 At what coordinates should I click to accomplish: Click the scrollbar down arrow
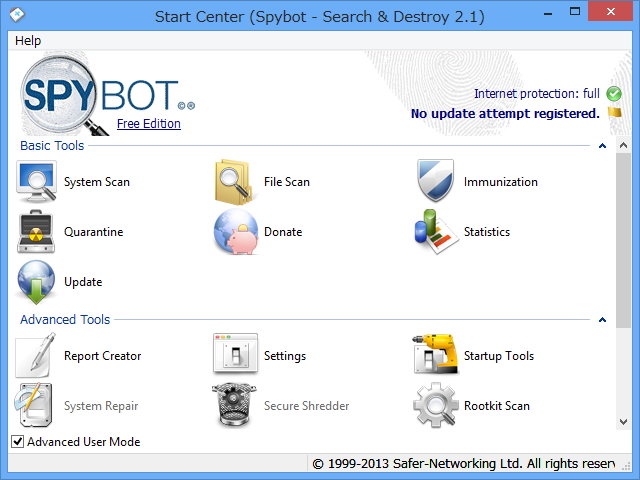tap(623, 422)
